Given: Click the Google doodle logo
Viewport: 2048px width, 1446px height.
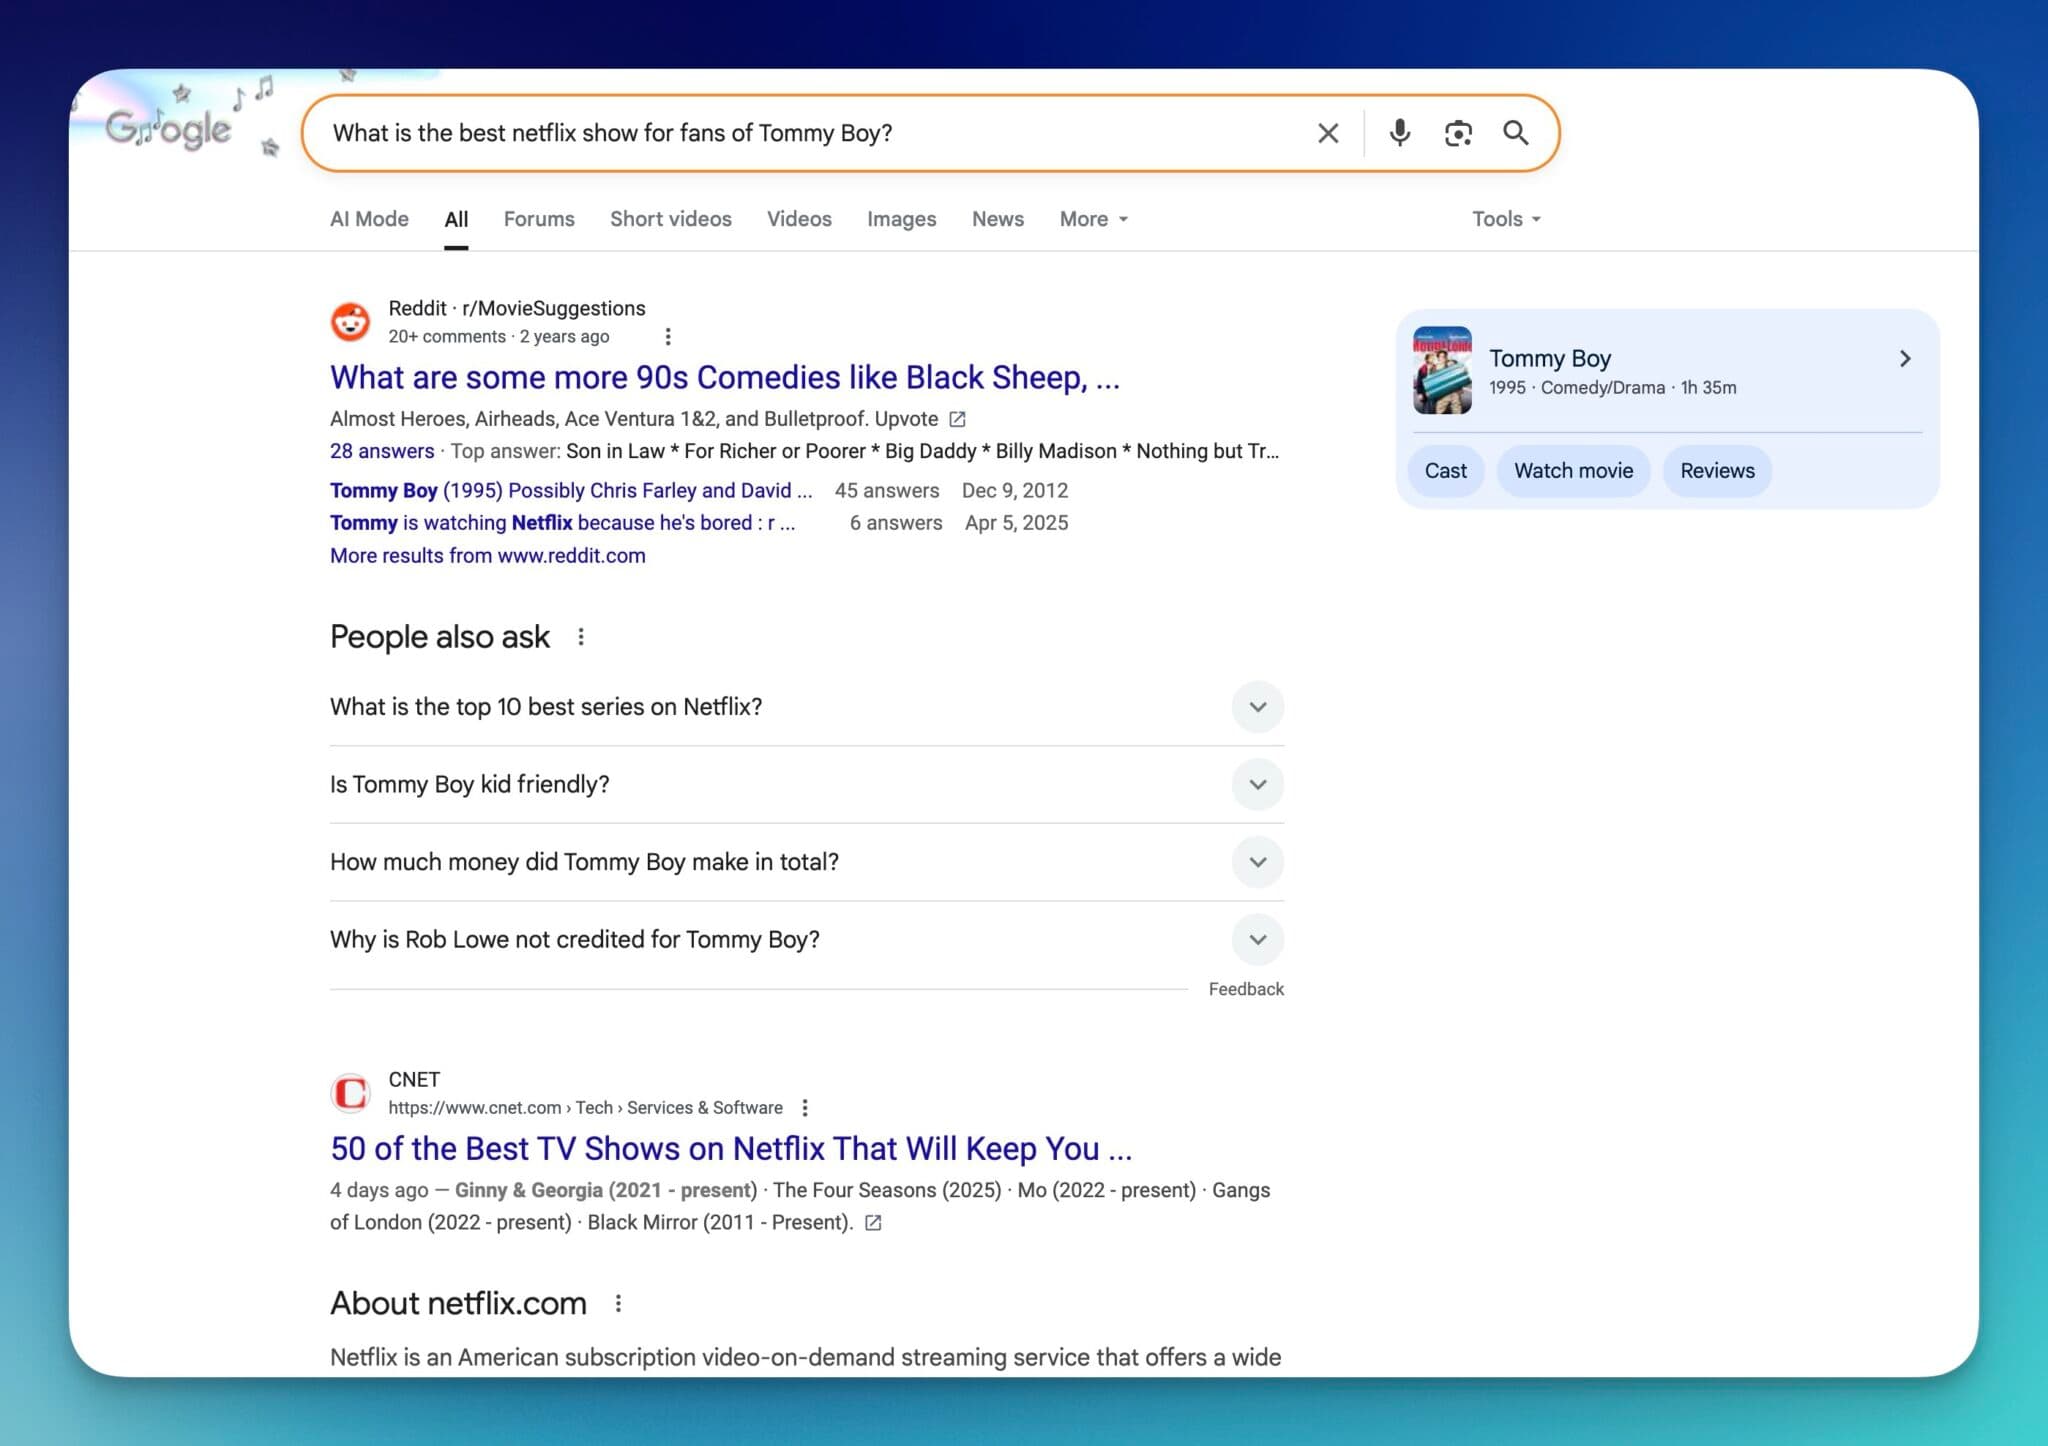Looking at the screenshot, I should [170, 128].
